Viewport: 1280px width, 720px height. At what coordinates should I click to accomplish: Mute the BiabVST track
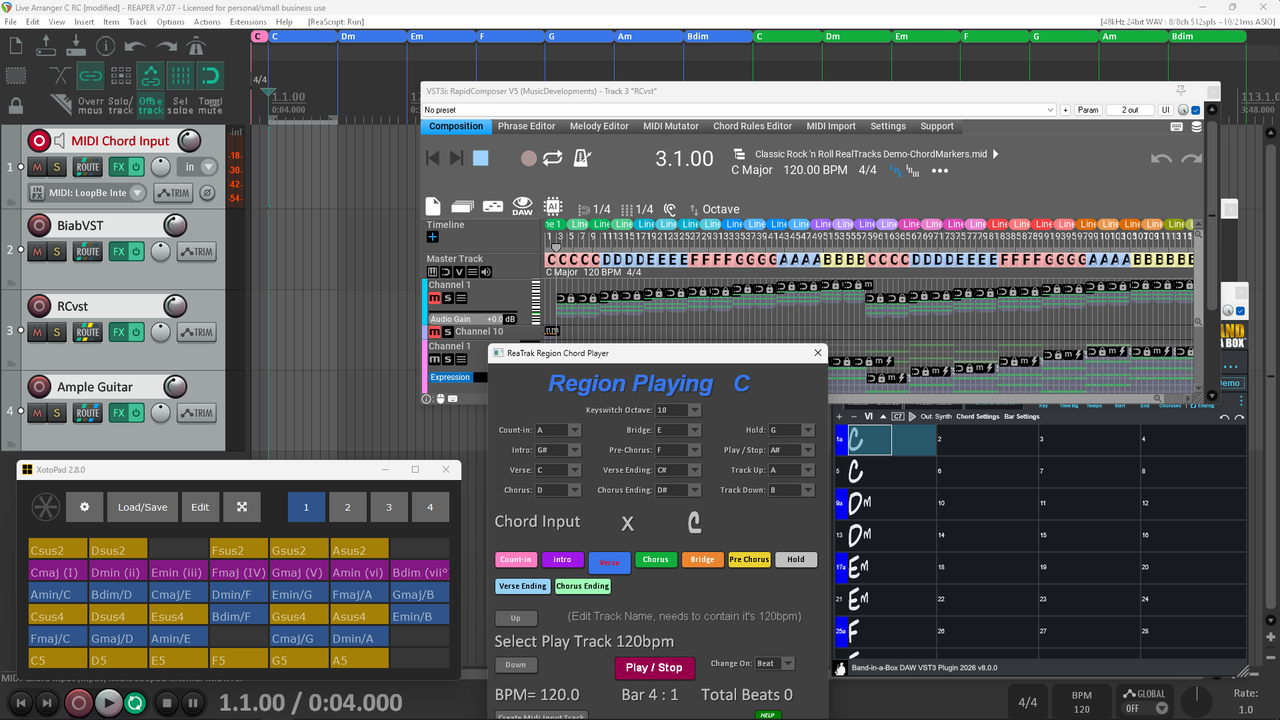tap(37, 252)
